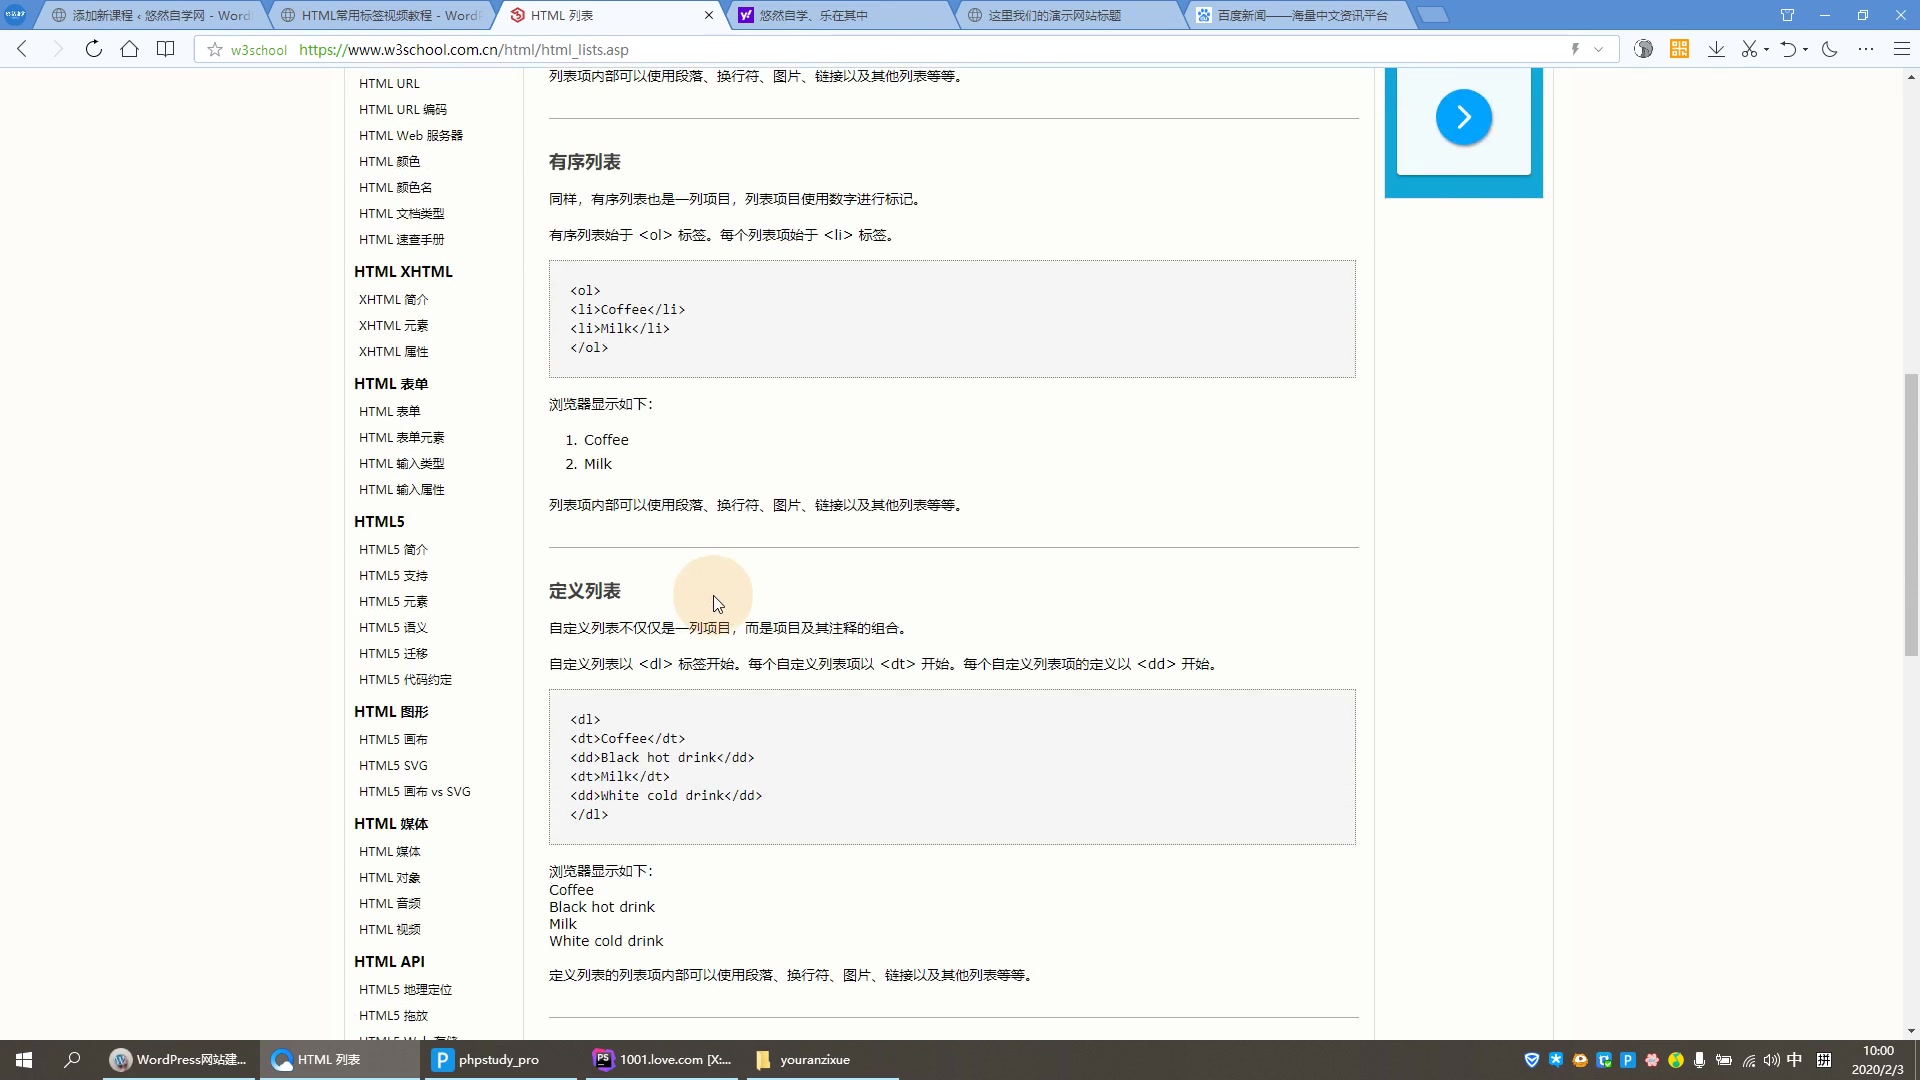This screenshot has height=1080, width=1920.
Task: Click the 拼 input method tray icon
Action: (1824, 1060)
